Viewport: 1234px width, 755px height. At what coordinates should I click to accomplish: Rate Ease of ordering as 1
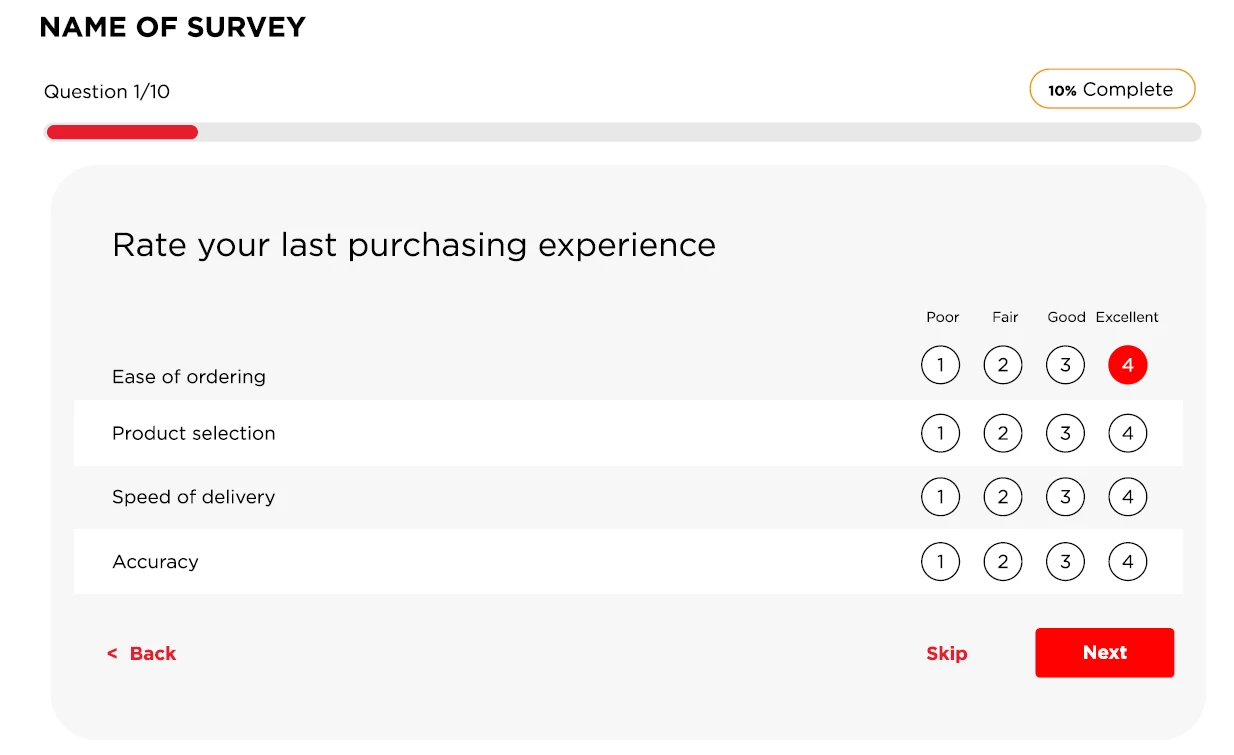(x=940, y=365)
